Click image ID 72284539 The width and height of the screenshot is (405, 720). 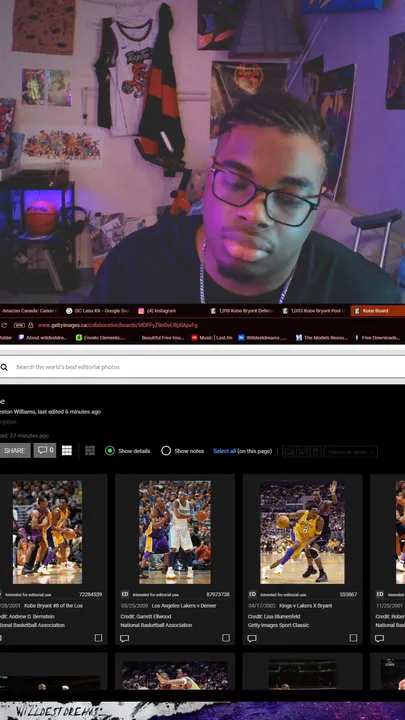click(90, 594)
